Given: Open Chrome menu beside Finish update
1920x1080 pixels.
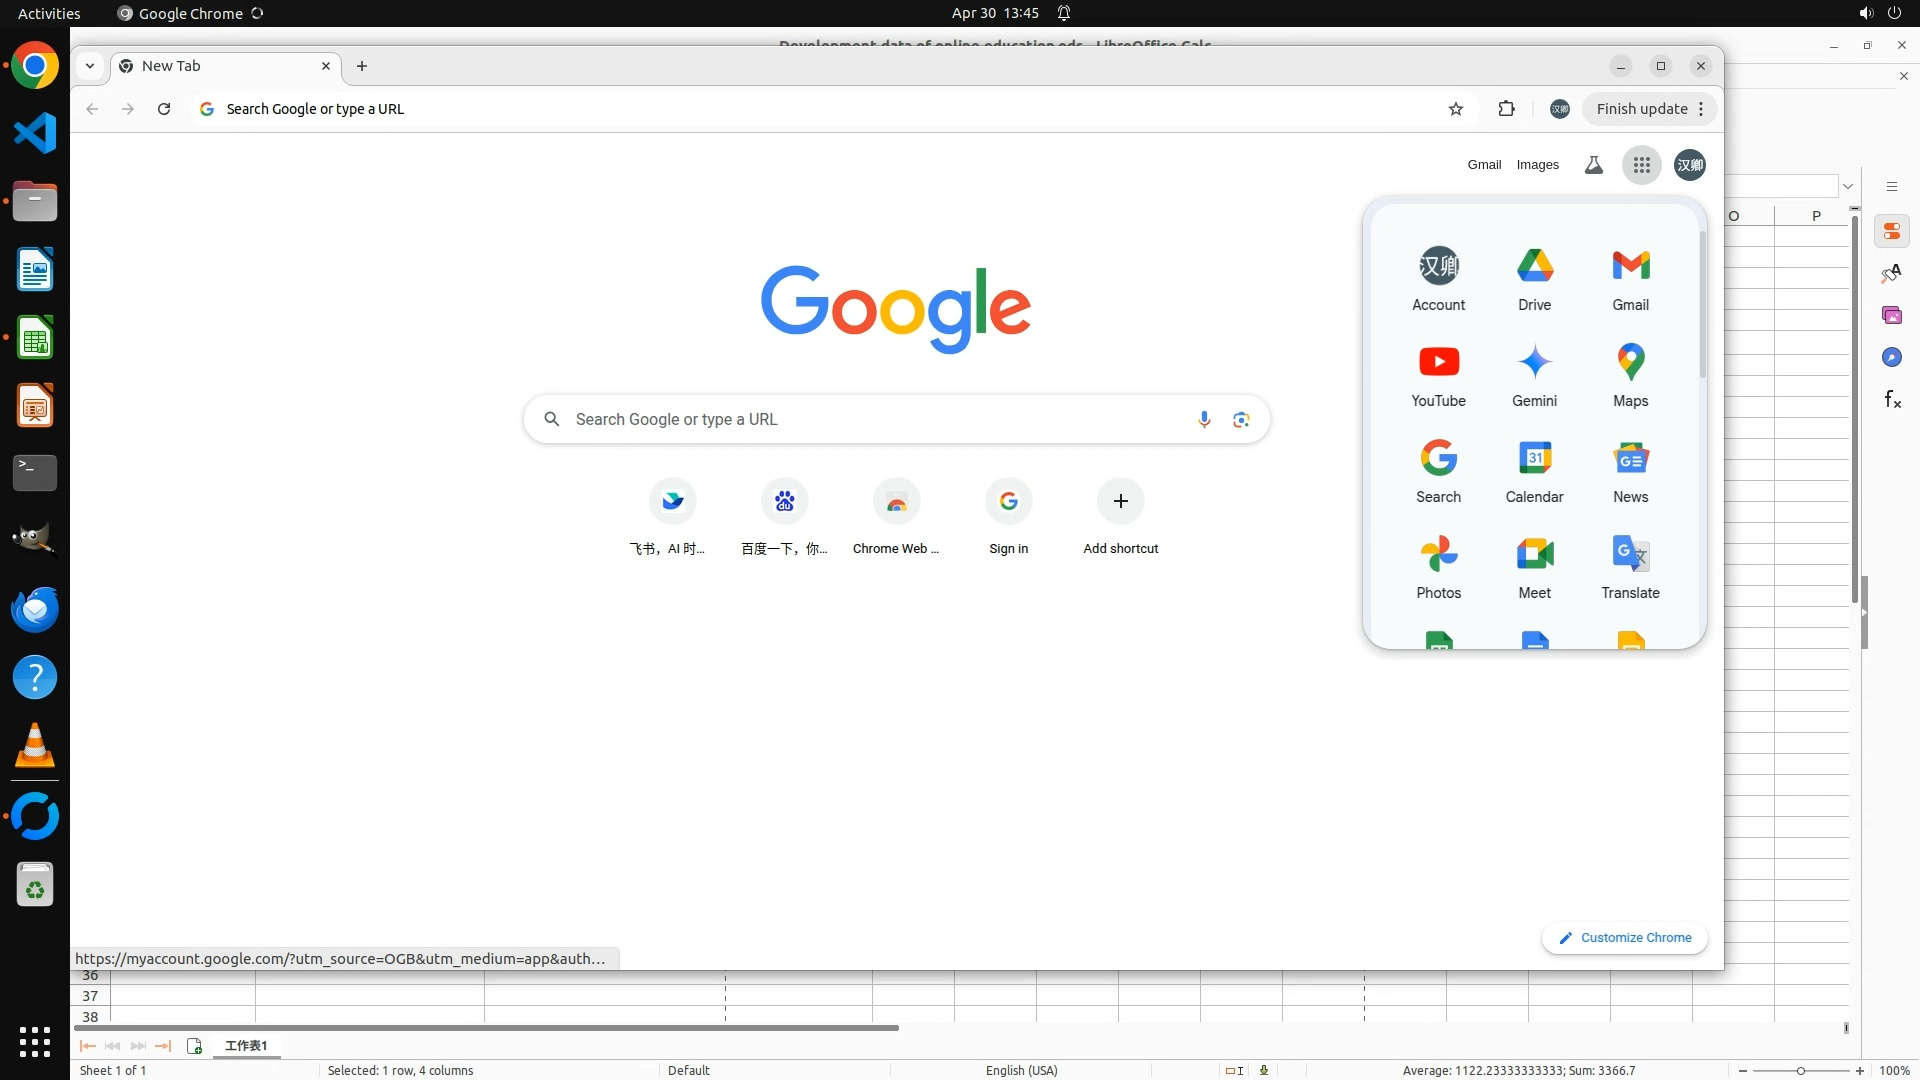Looking at the screenshot, I should point(1701,109).
